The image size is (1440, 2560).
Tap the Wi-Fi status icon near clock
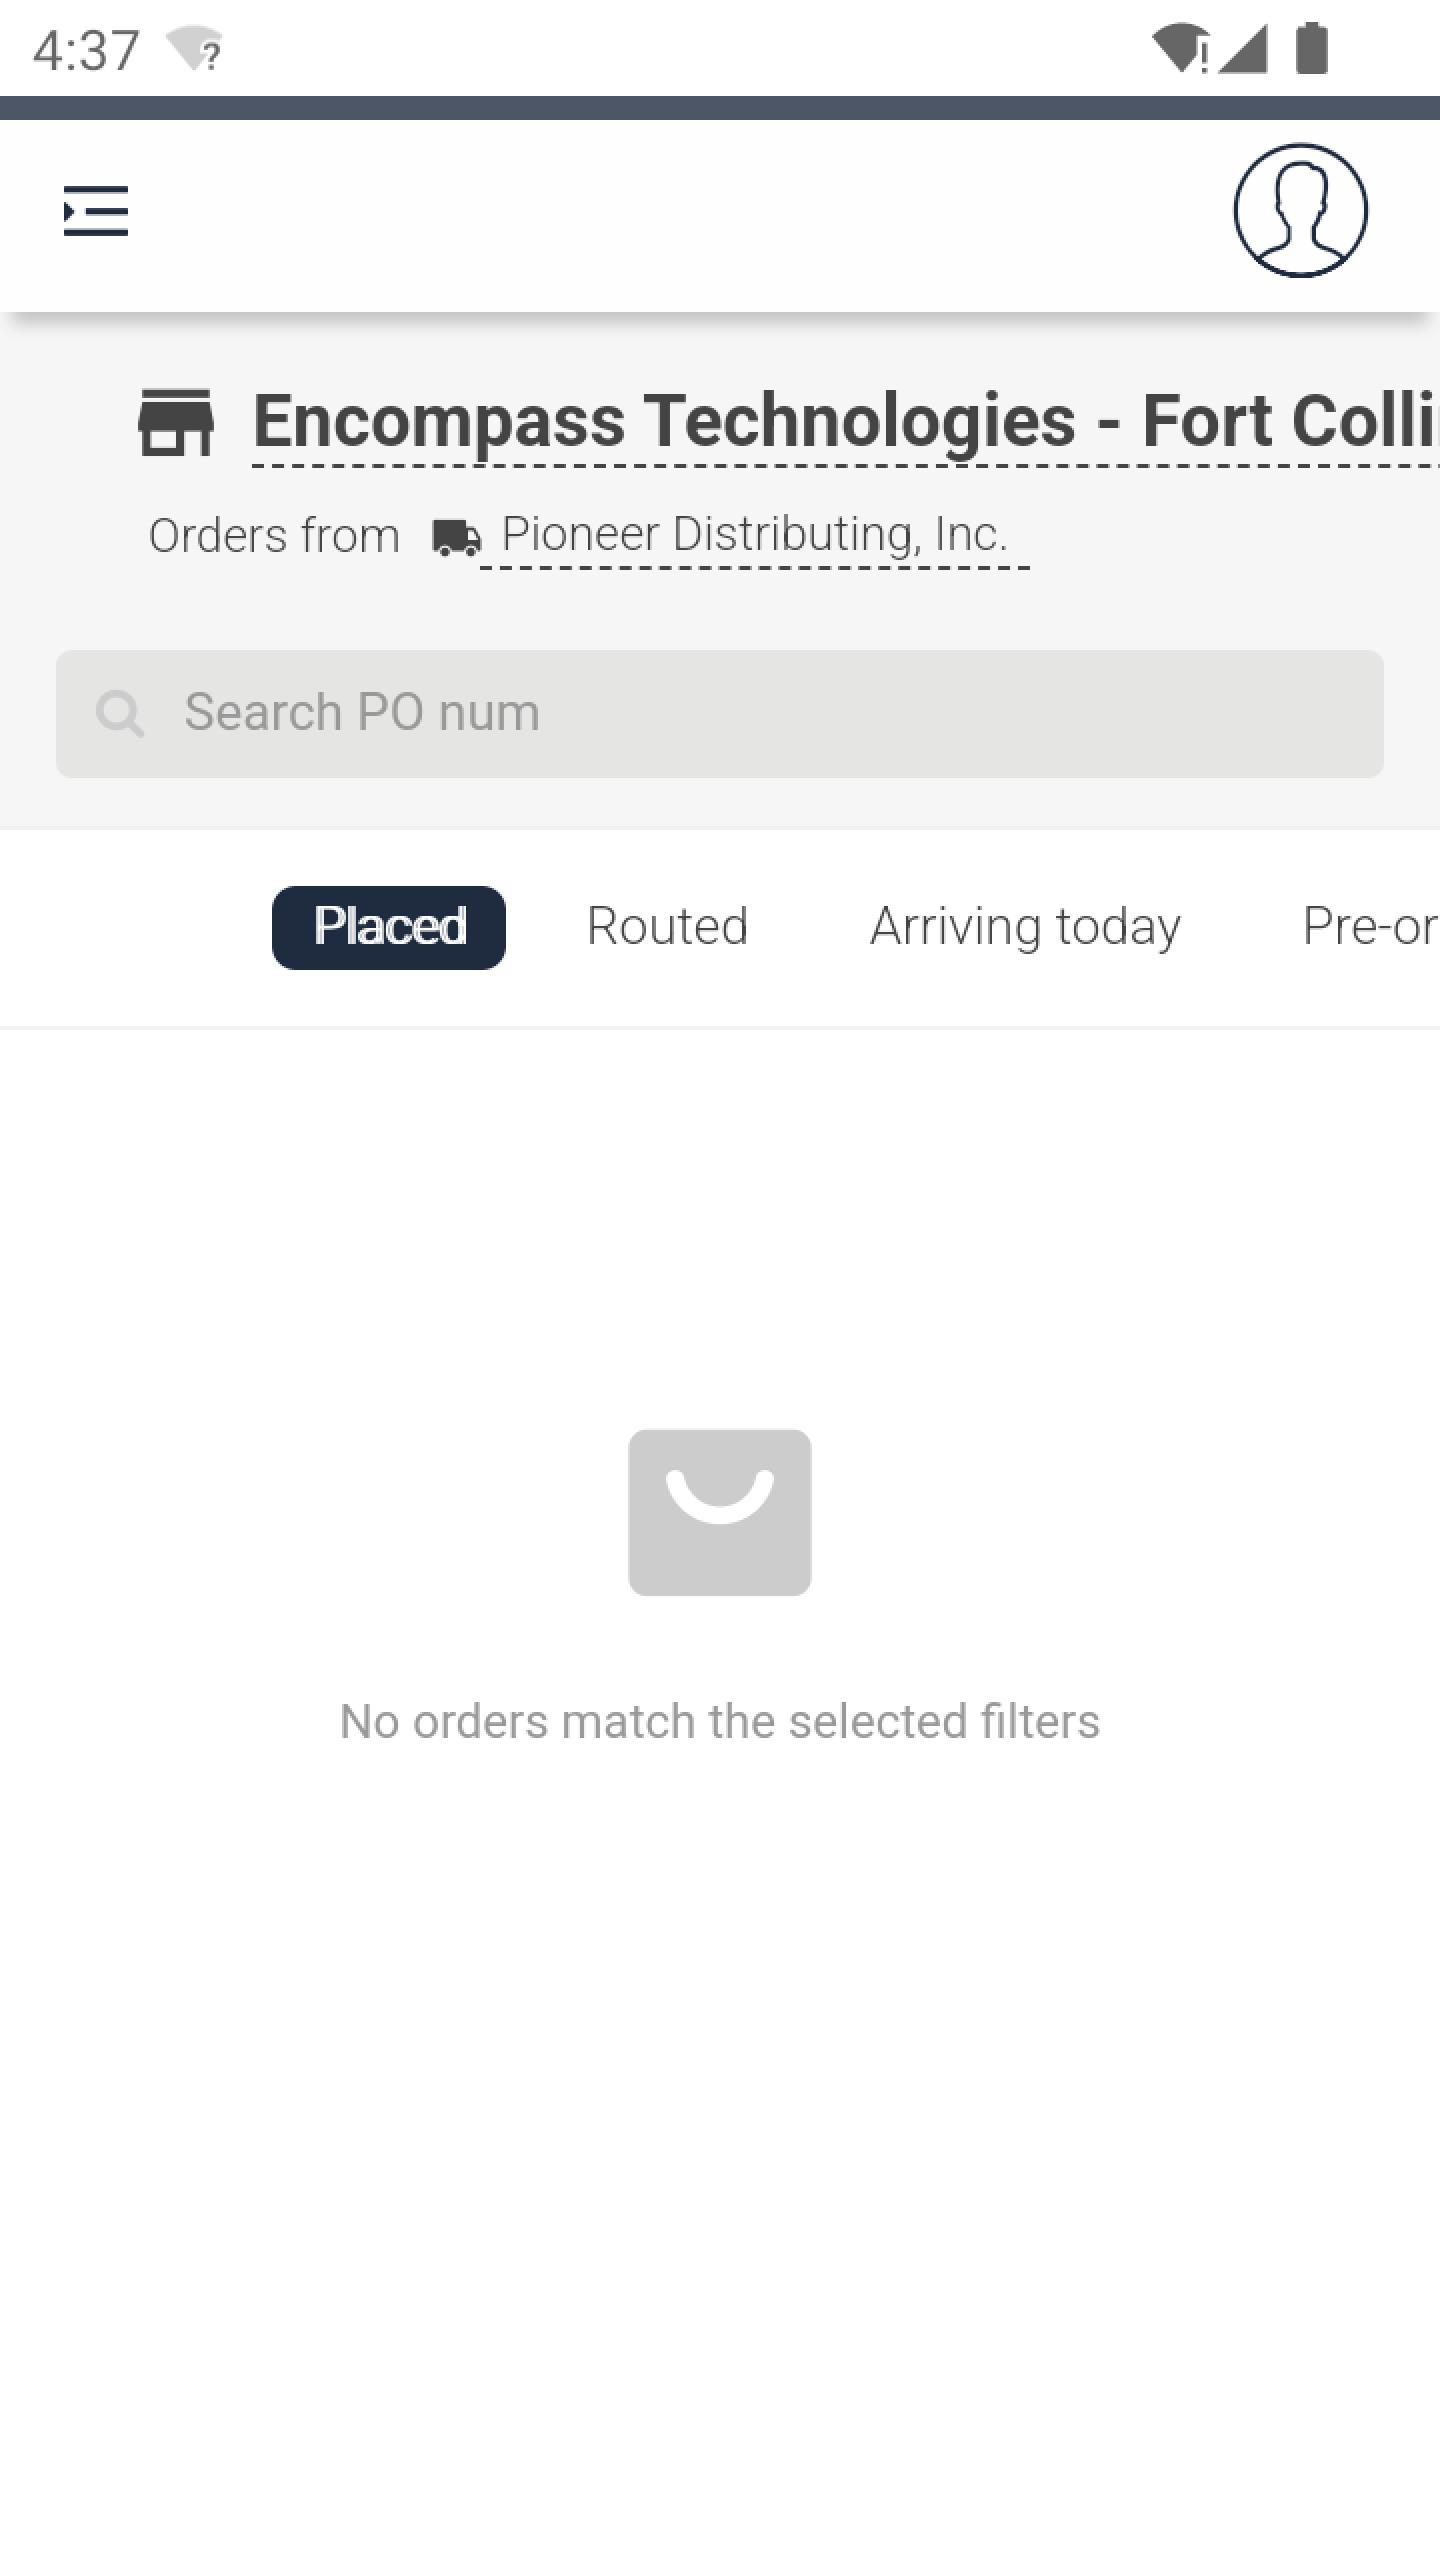point(195,49)
